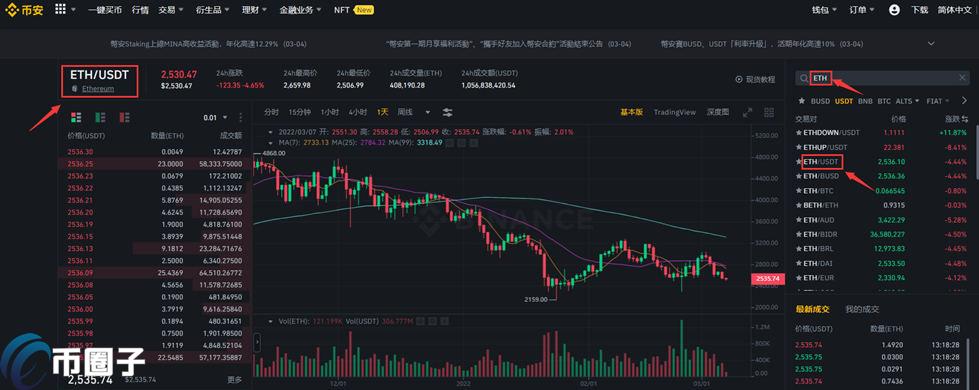Click the user account profile icon
This screenshot has height=390, width=979.
click(894, 9)
